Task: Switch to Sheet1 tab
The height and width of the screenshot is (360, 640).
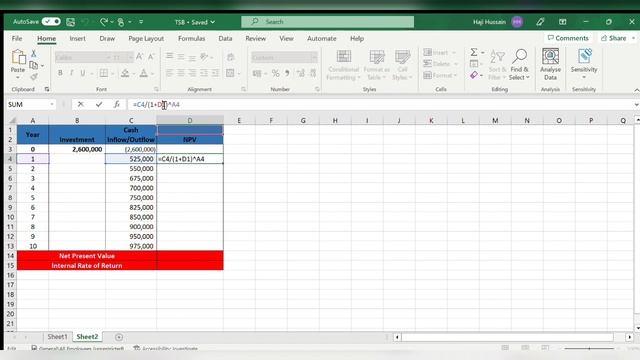Action: point(57,337)
